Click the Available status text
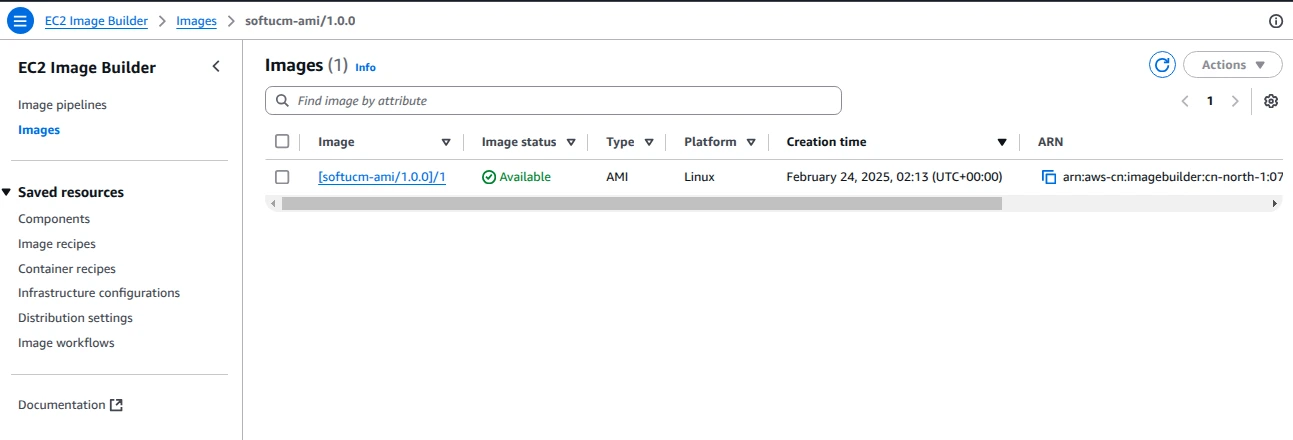 (525, 177)
